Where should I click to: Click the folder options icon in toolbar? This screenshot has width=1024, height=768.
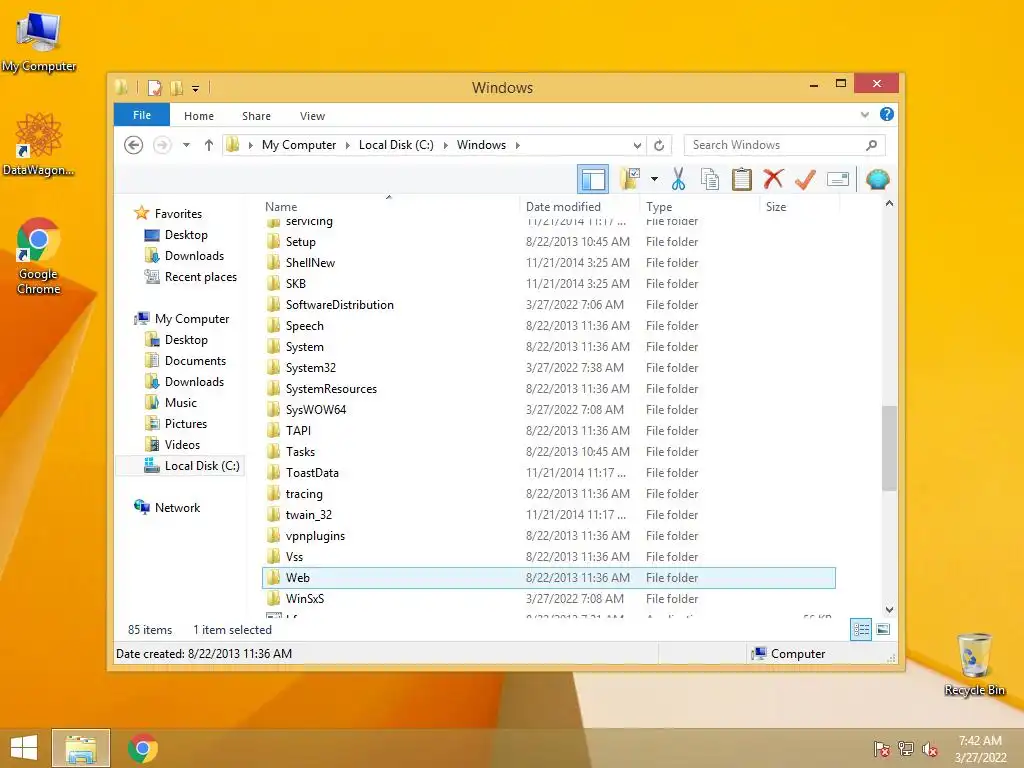630,179
